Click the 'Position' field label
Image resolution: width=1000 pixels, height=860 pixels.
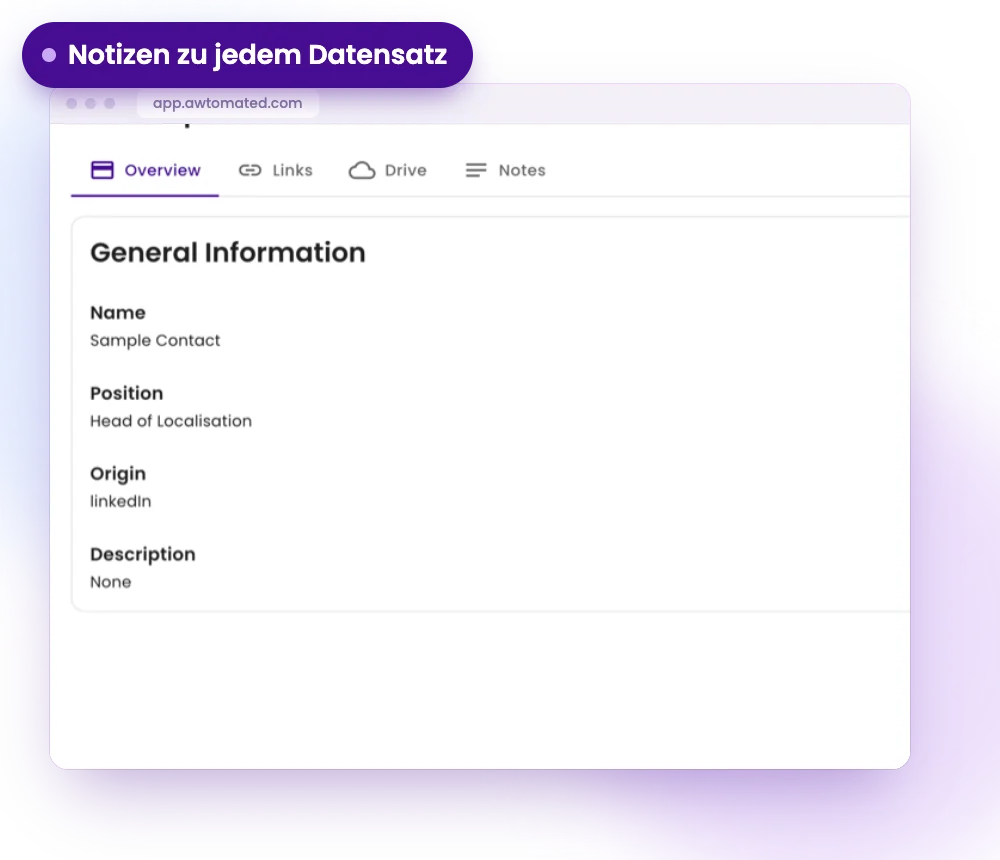[x=126, y=393]
